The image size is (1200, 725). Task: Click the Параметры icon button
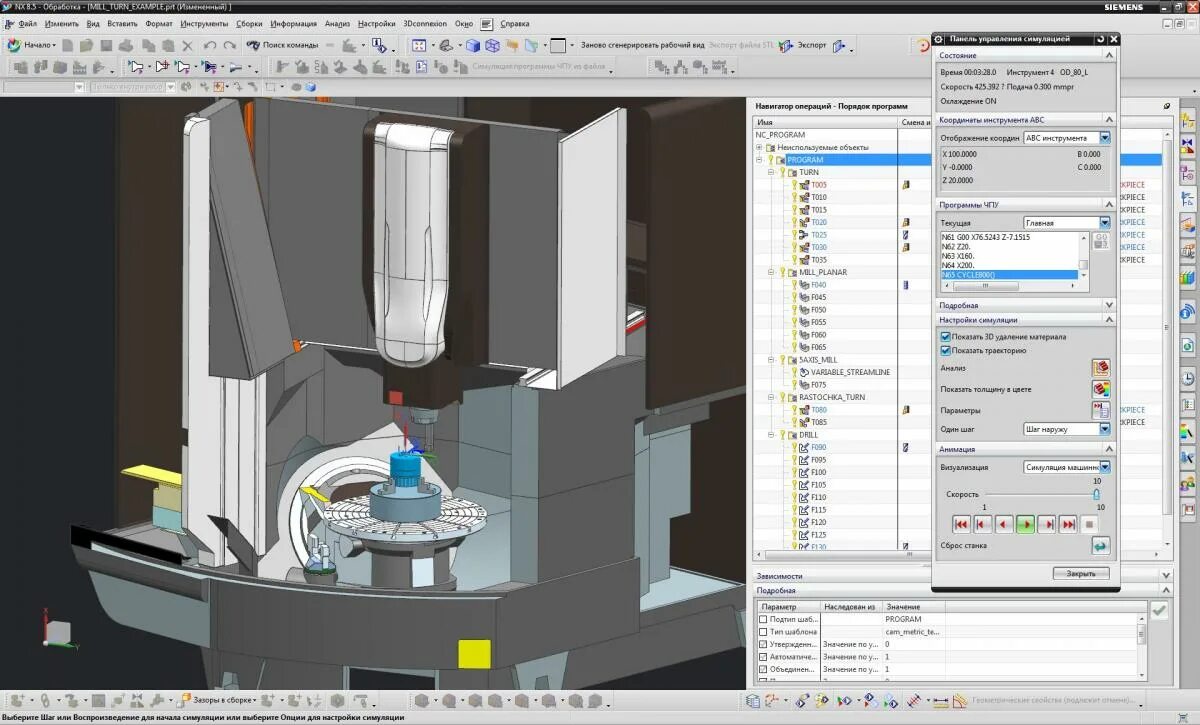pos(1100,410)
